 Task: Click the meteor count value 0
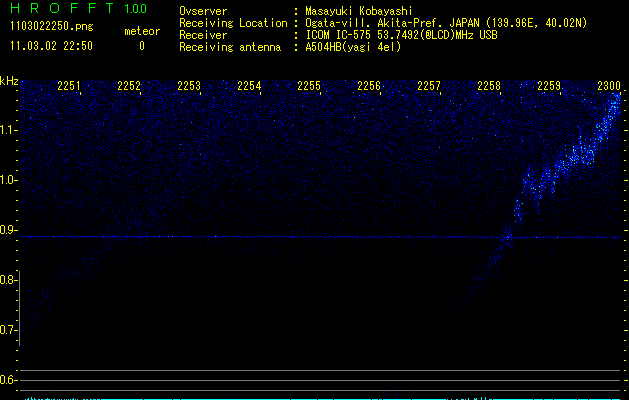coord(142,46)
